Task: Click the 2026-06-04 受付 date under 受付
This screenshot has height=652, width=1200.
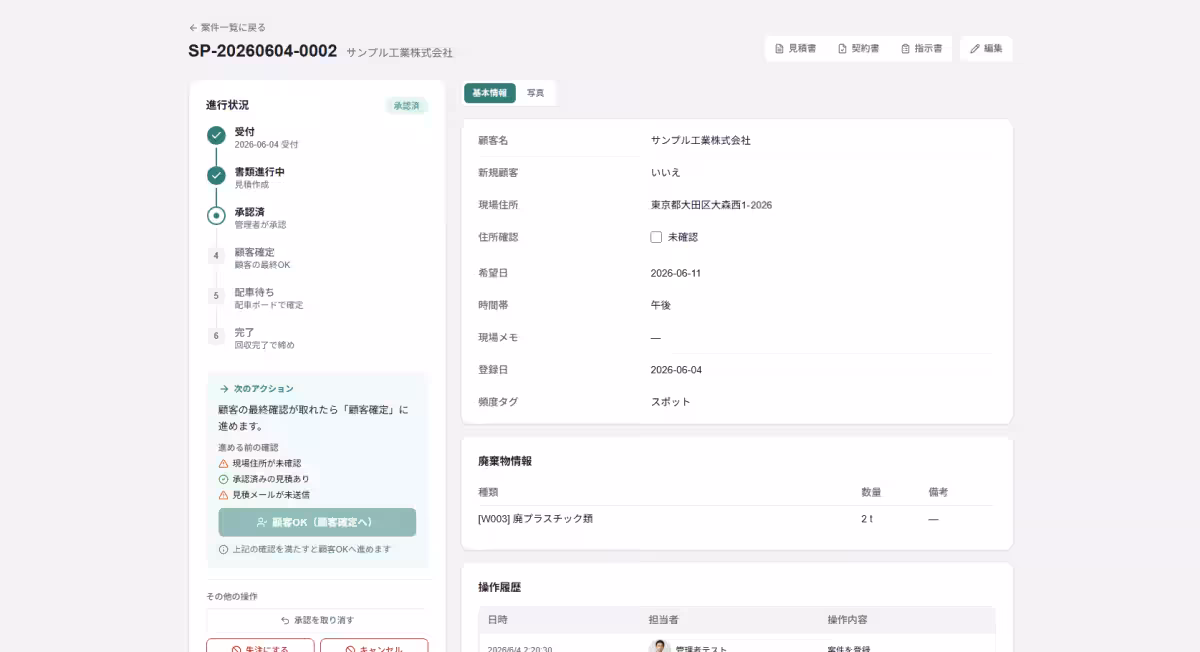Action: pyautogui.click(x=266, y=145)
